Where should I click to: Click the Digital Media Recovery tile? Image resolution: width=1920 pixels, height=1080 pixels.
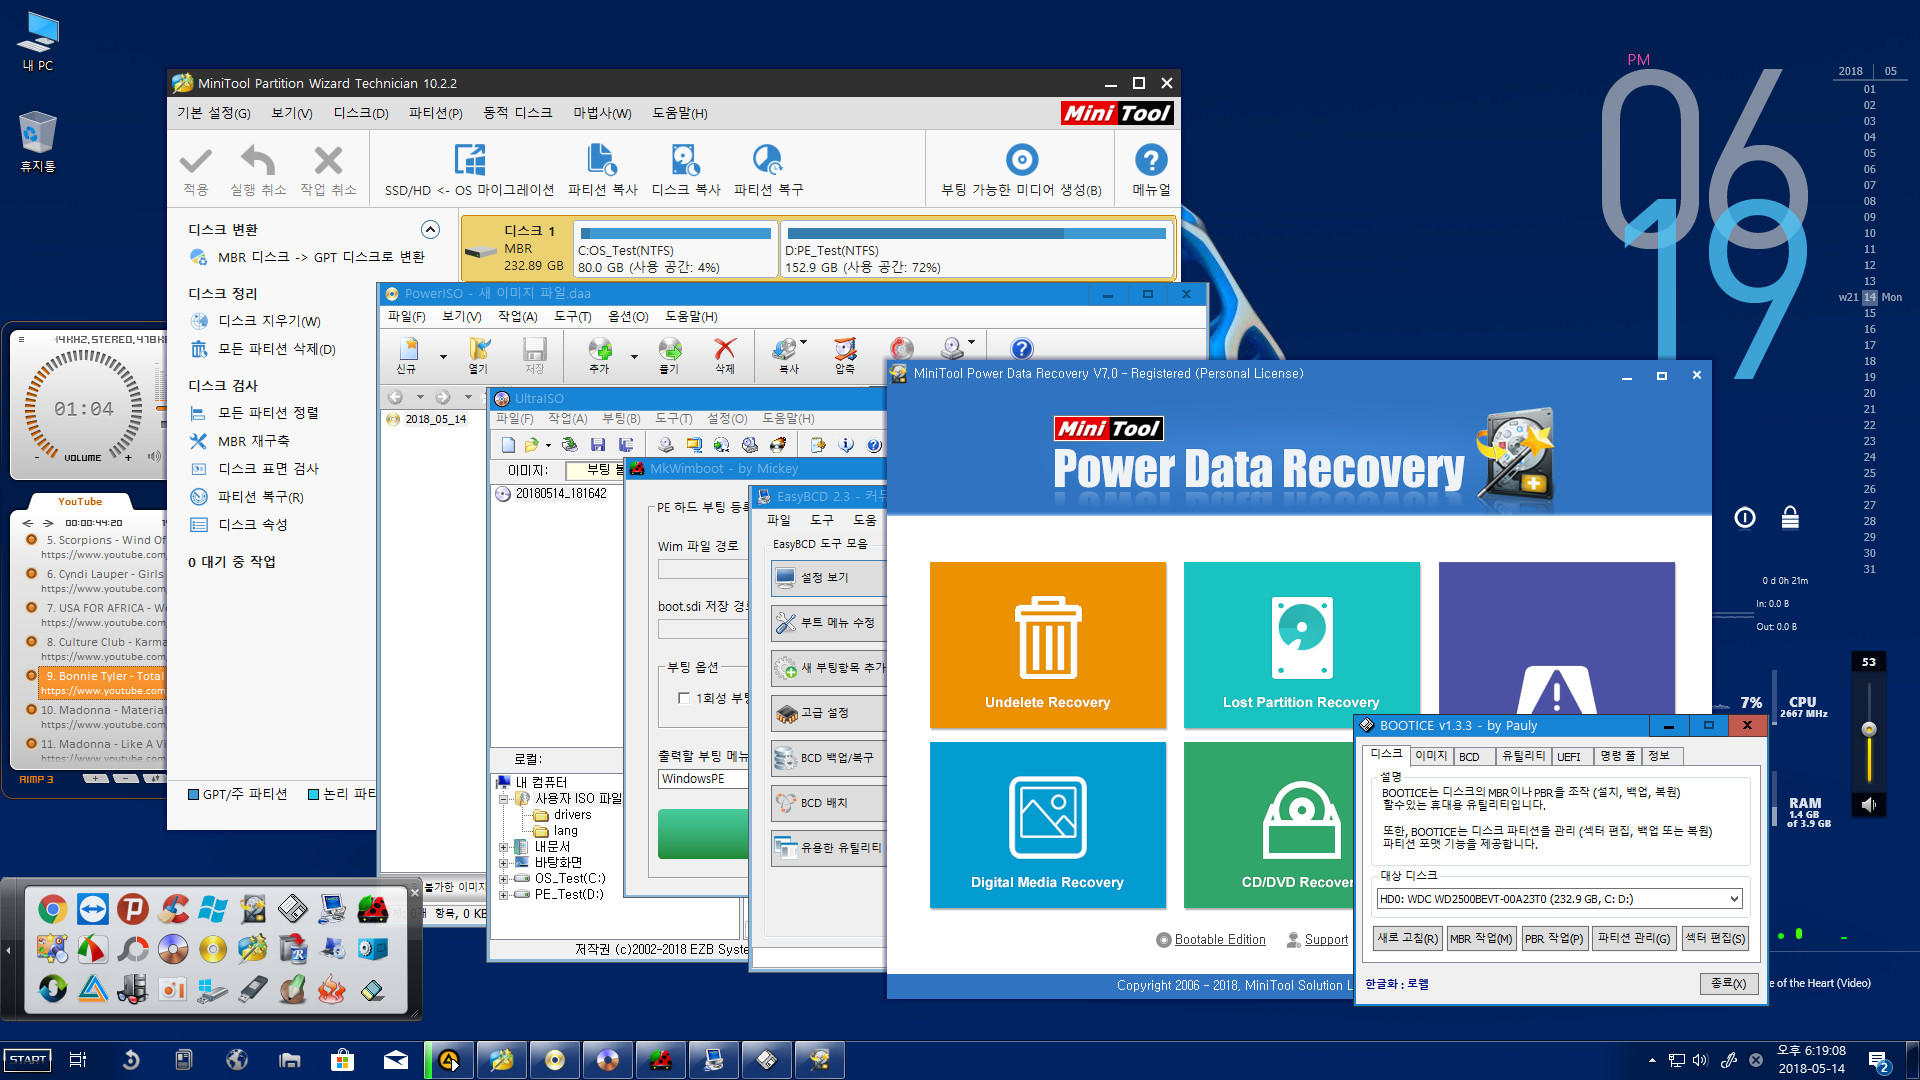[x=1048, y=825]
